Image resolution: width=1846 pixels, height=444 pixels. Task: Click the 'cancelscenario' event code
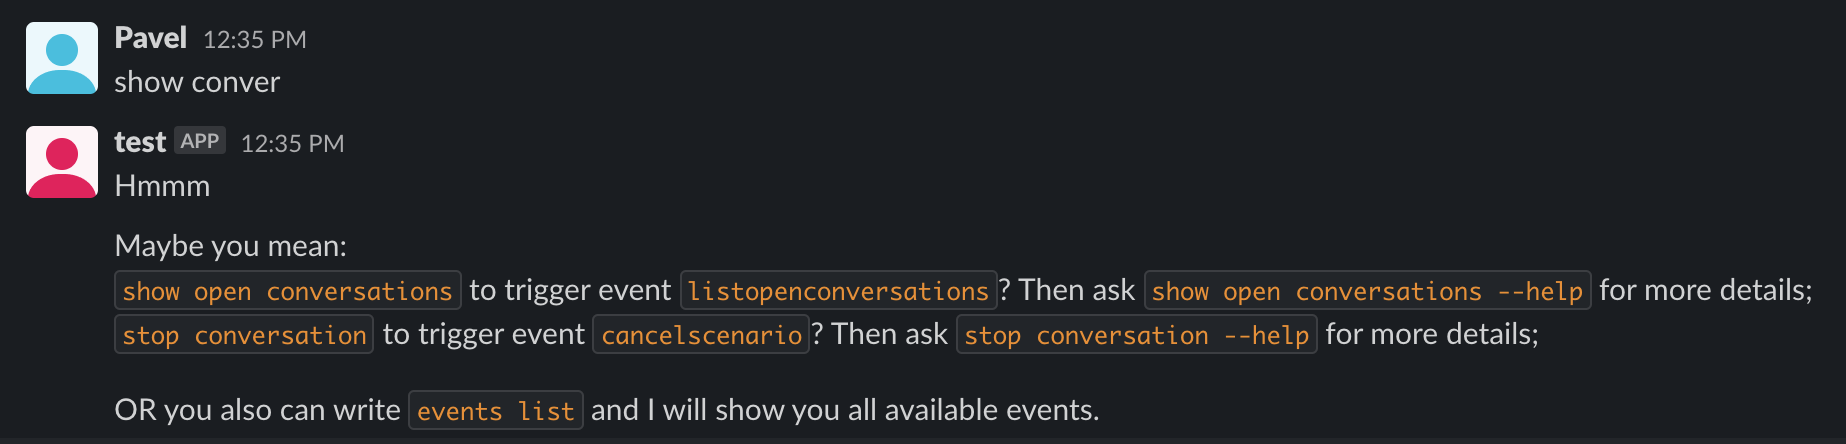coord(701,335)
